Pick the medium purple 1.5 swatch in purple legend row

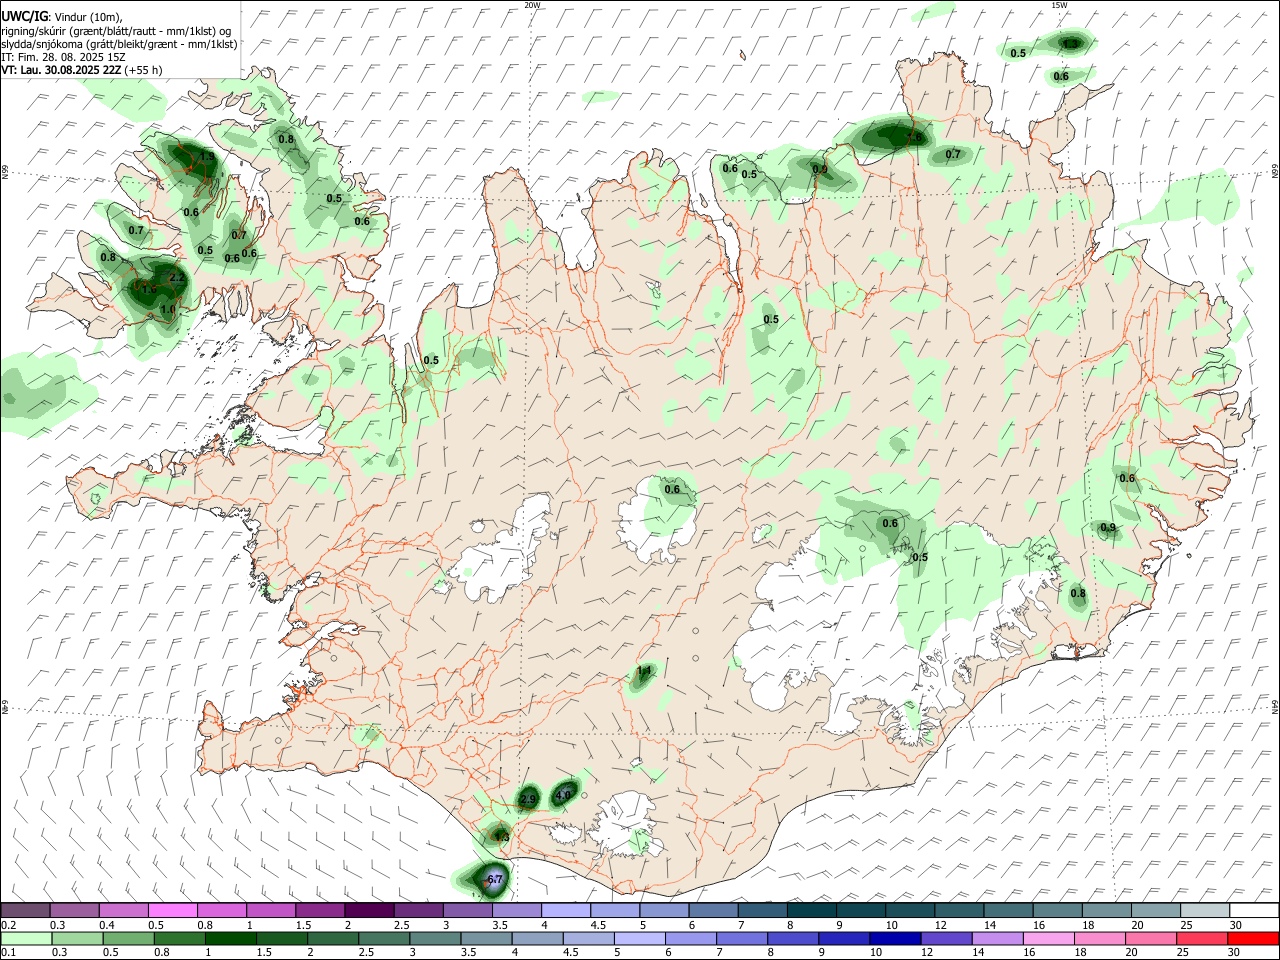(319, 911)
